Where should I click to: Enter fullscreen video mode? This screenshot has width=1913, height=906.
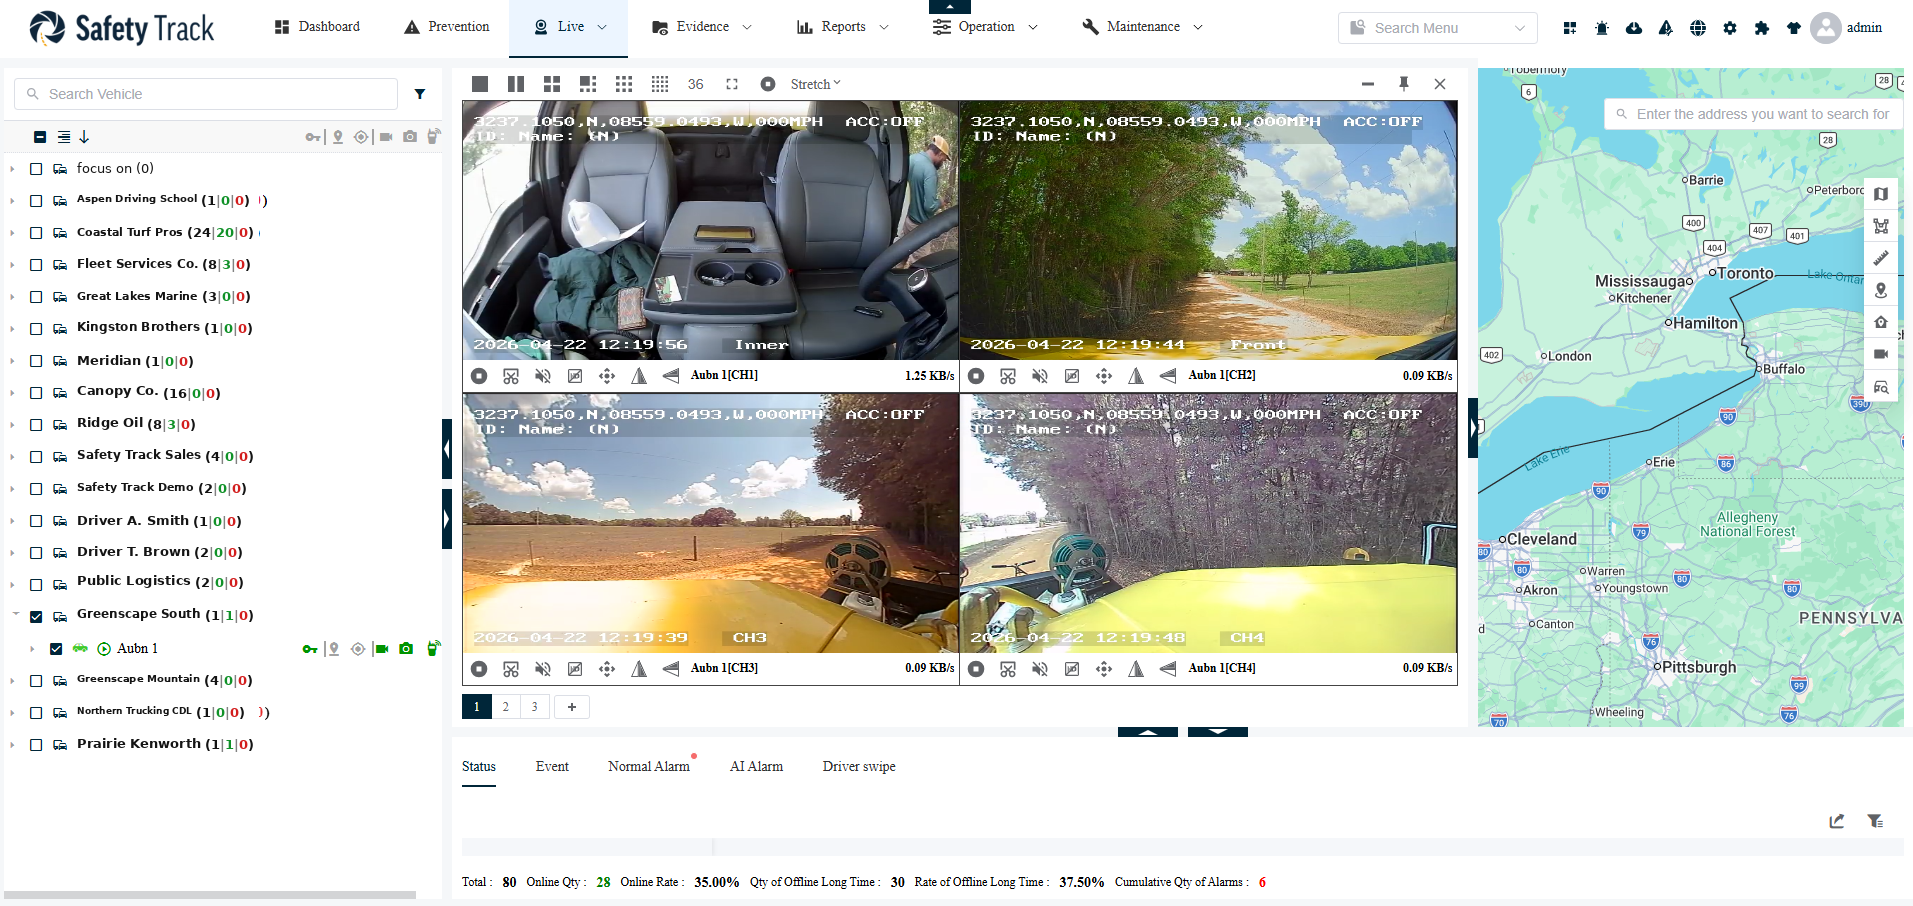point(732,84)
